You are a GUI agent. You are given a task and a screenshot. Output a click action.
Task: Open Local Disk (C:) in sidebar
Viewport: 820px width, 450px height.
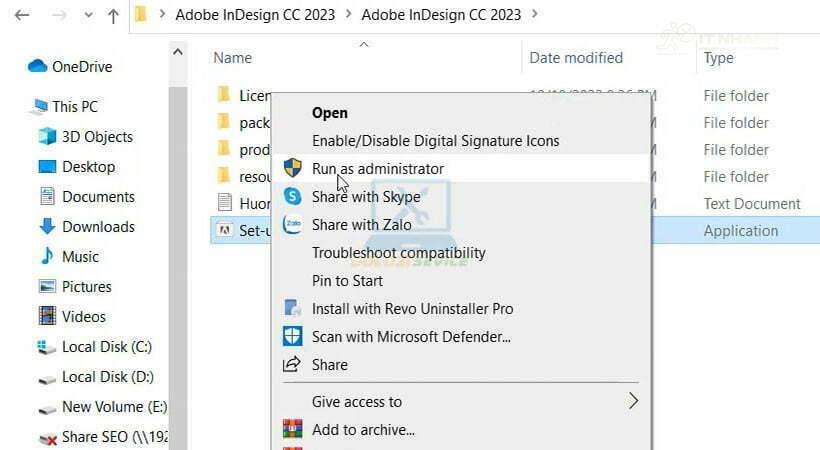[106, 347]
